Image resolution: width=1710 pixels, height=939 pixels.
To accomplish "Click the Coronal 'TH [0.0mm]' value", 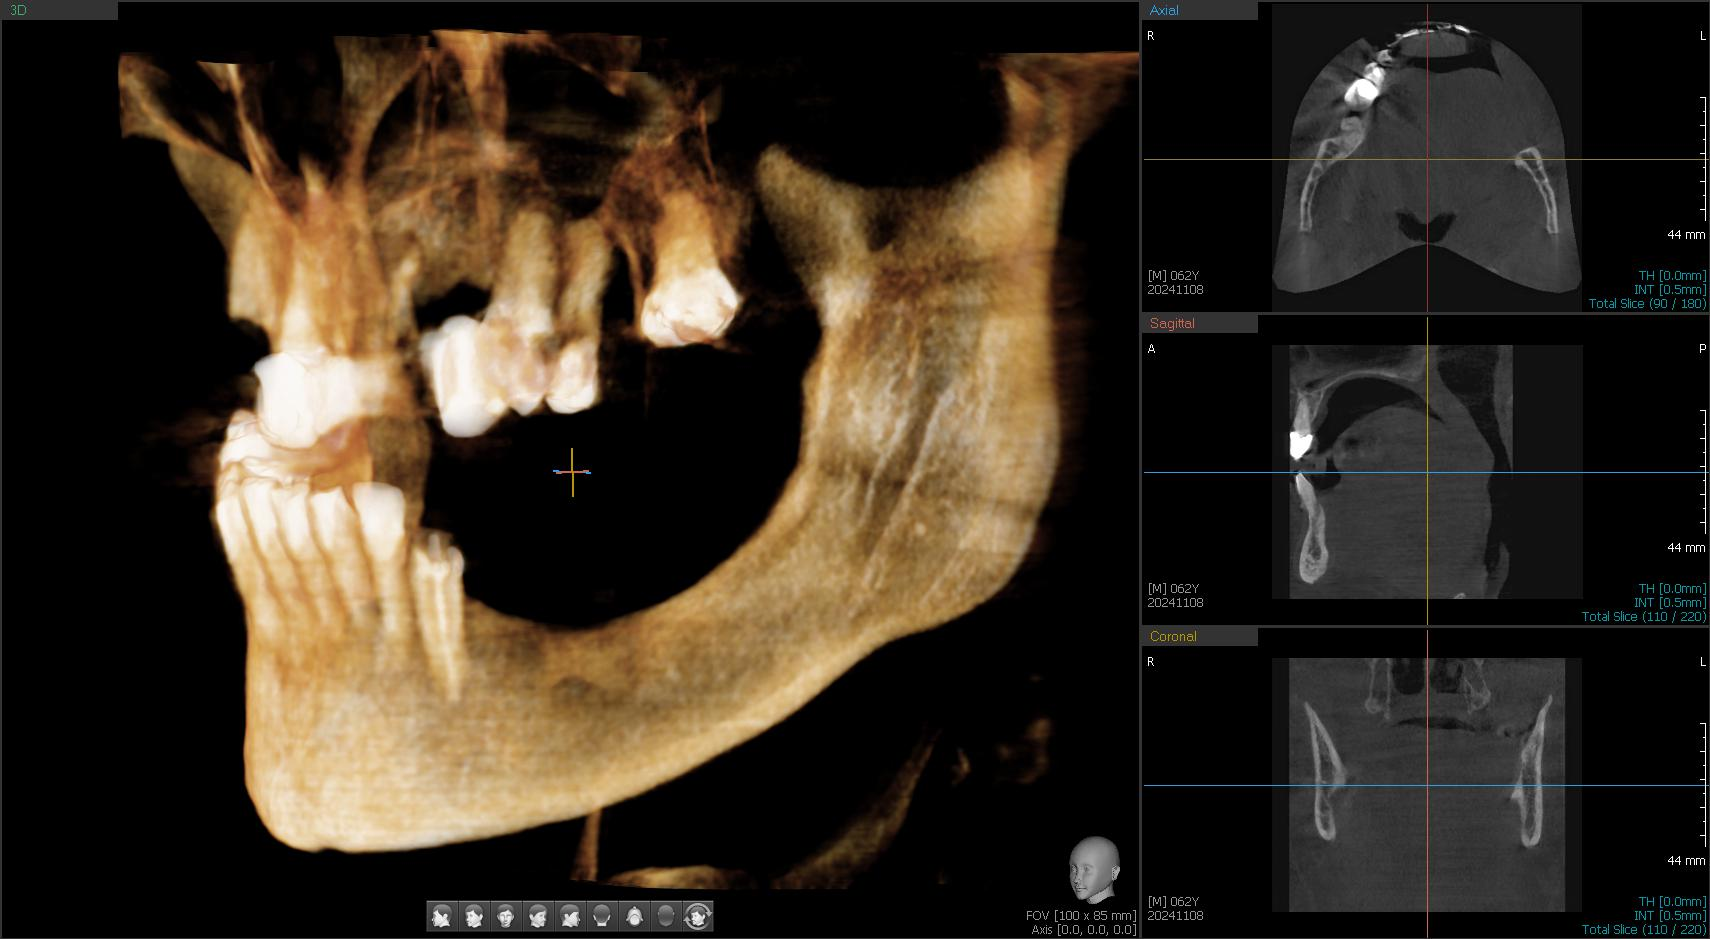I will tap(1672, 902).
